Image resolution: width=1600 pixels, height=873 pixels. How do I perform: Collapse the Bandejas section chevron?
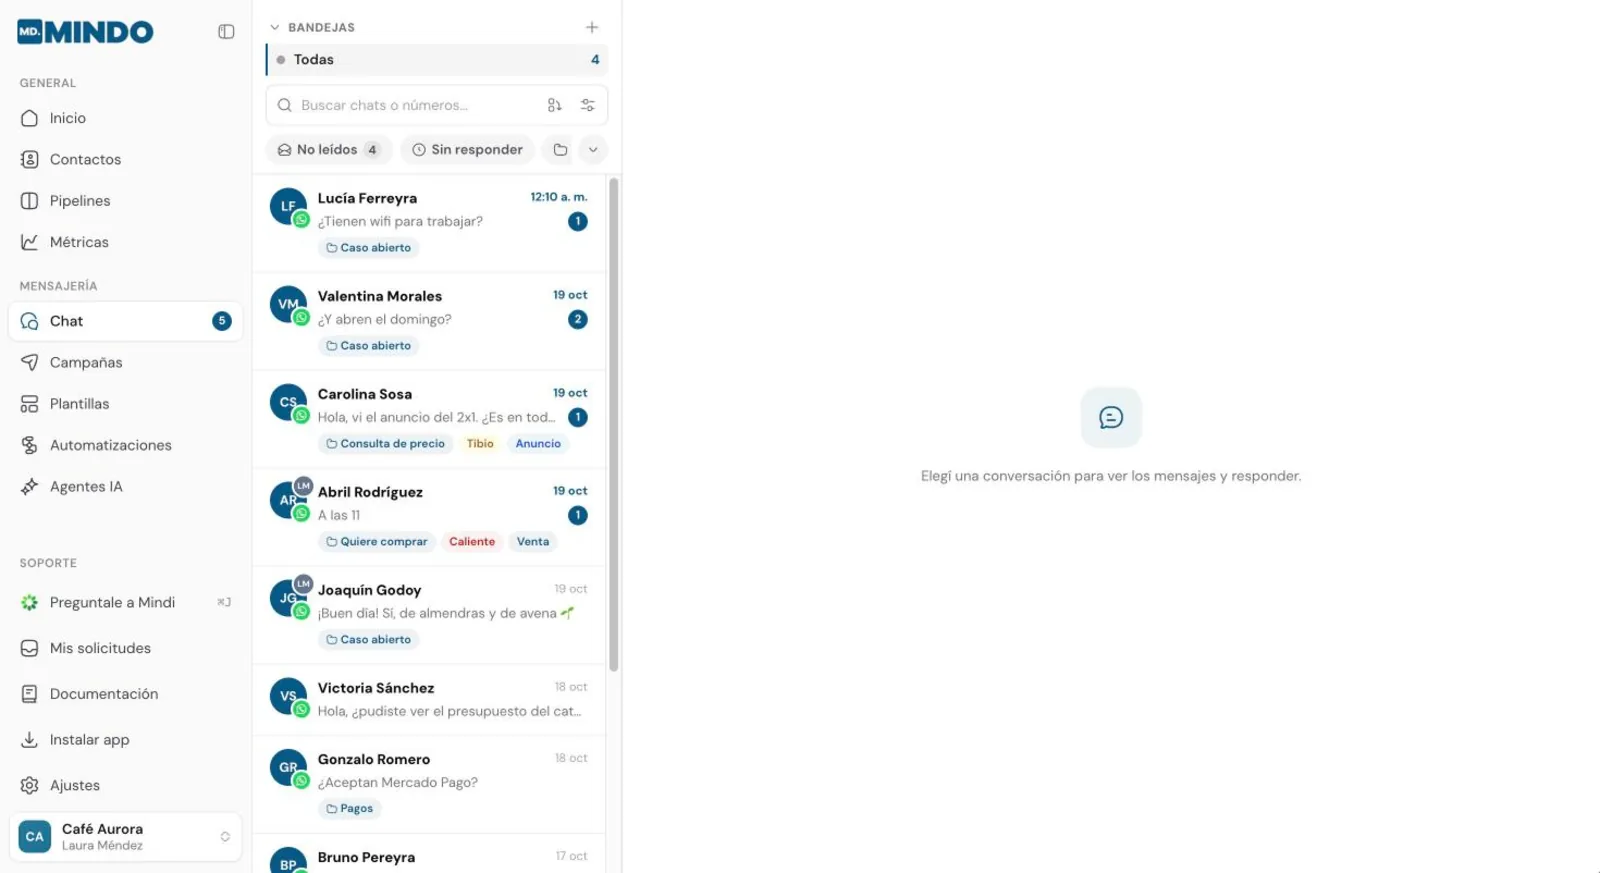pos(275,27)
